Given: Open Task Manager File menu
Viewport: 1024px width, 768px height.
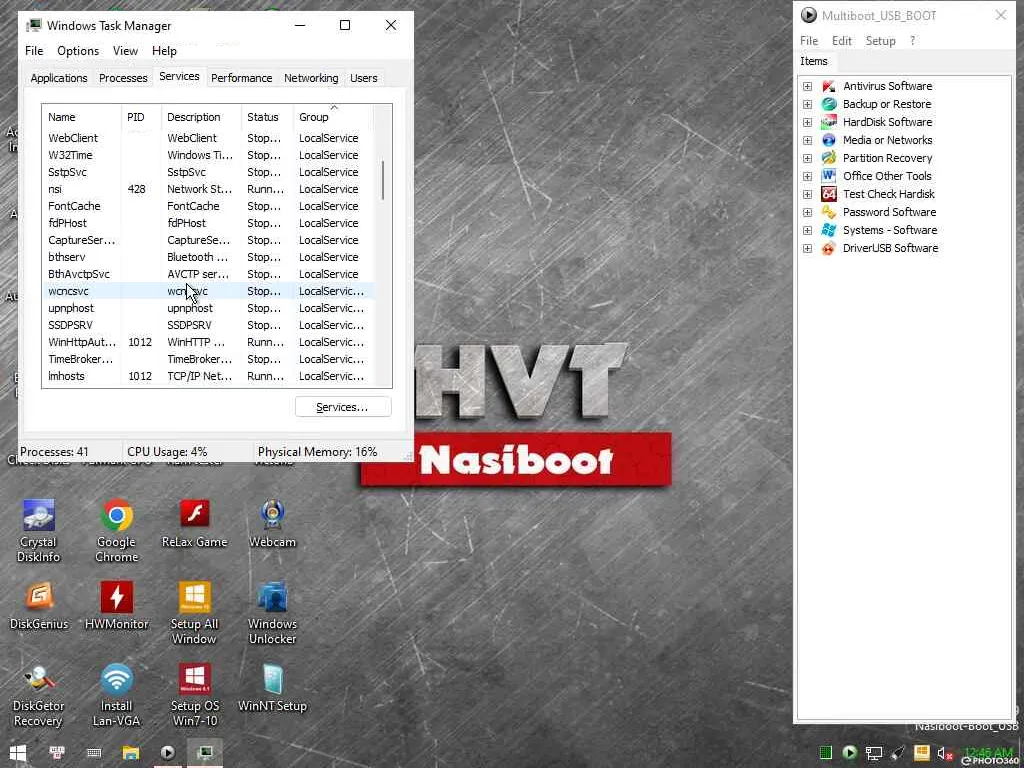Looking at the screenshot, I should pos(34,51).
